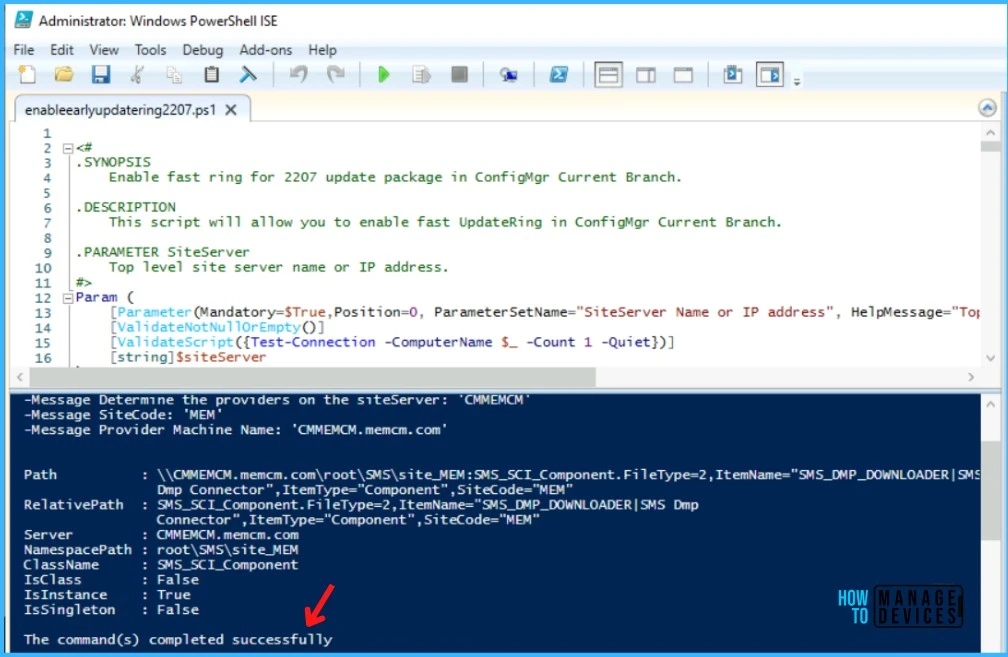Show script pane top layout

[x=608, y=75]
